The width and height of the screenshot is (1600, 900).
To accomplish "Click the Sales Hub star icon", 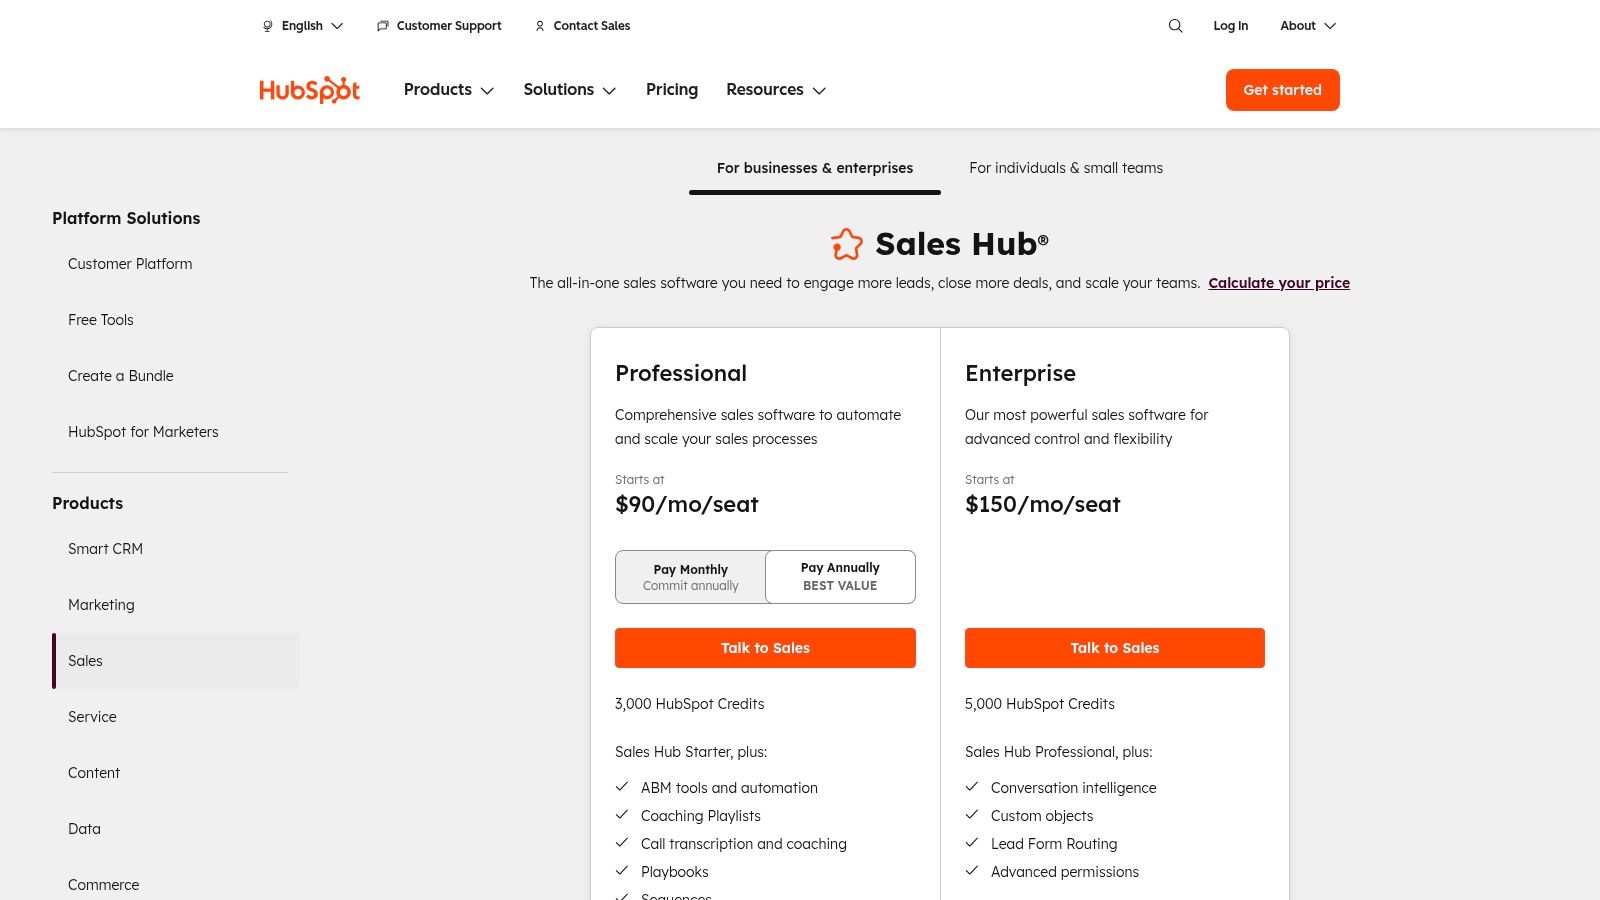I will tap(846, 244).
